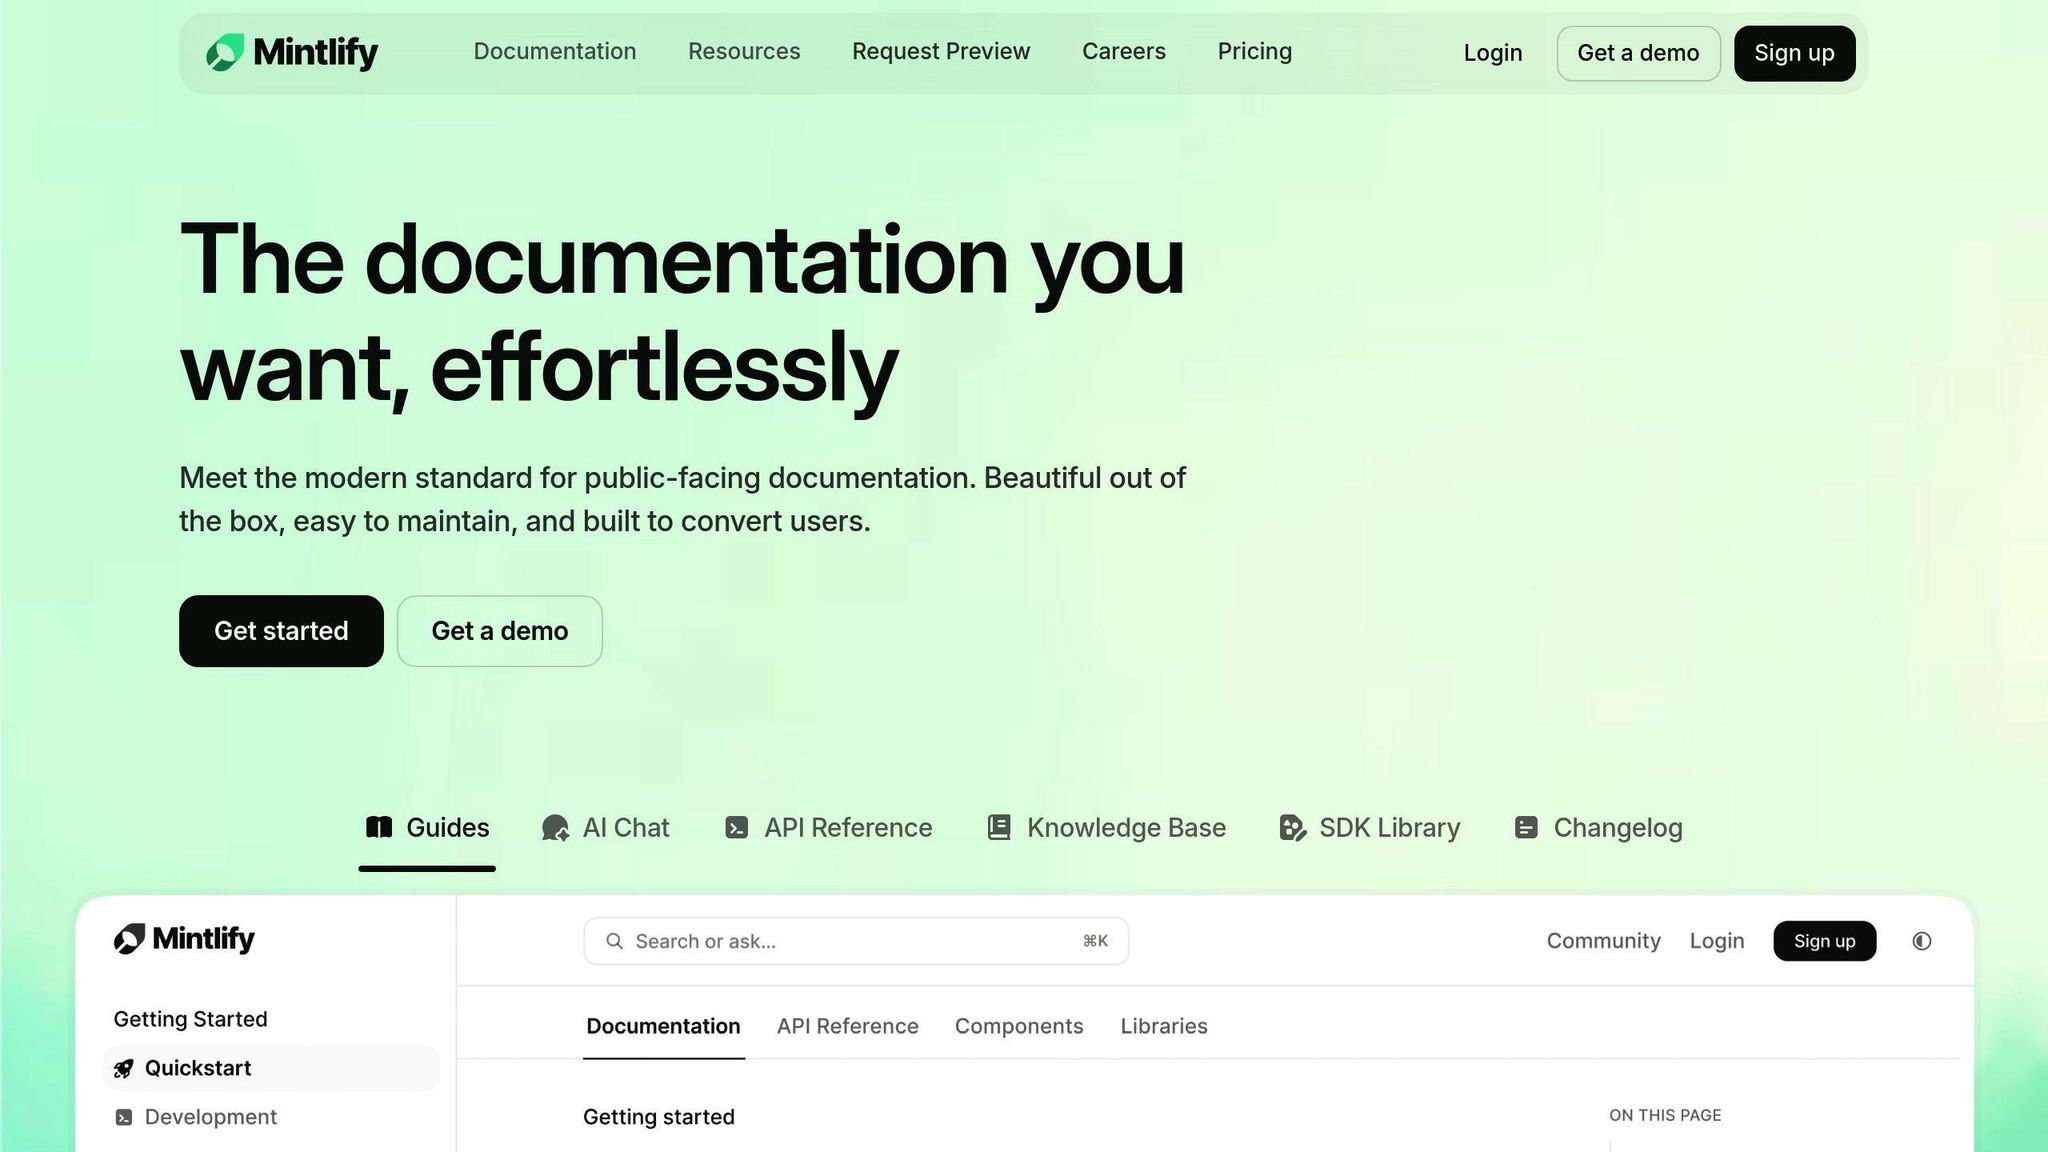This screenshot has width=2048, height=1152.
Task: Open Careers in the navbar
Action: (1123, 51)
